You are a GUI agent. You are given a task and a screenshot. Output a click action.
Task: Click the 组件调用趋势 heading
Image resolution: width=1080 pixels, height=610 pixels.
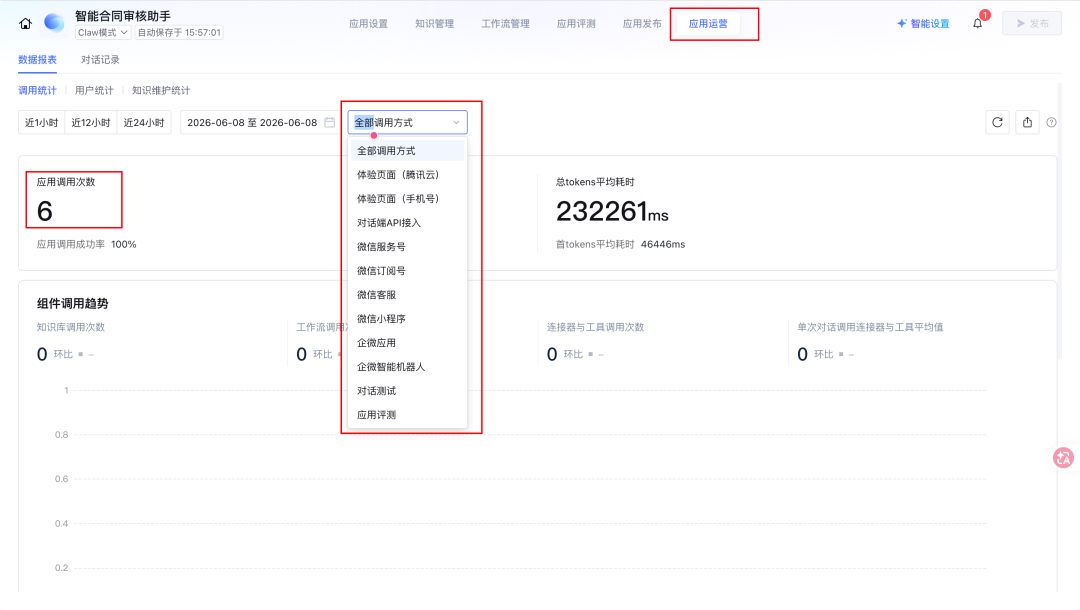(x=72, y=304)
